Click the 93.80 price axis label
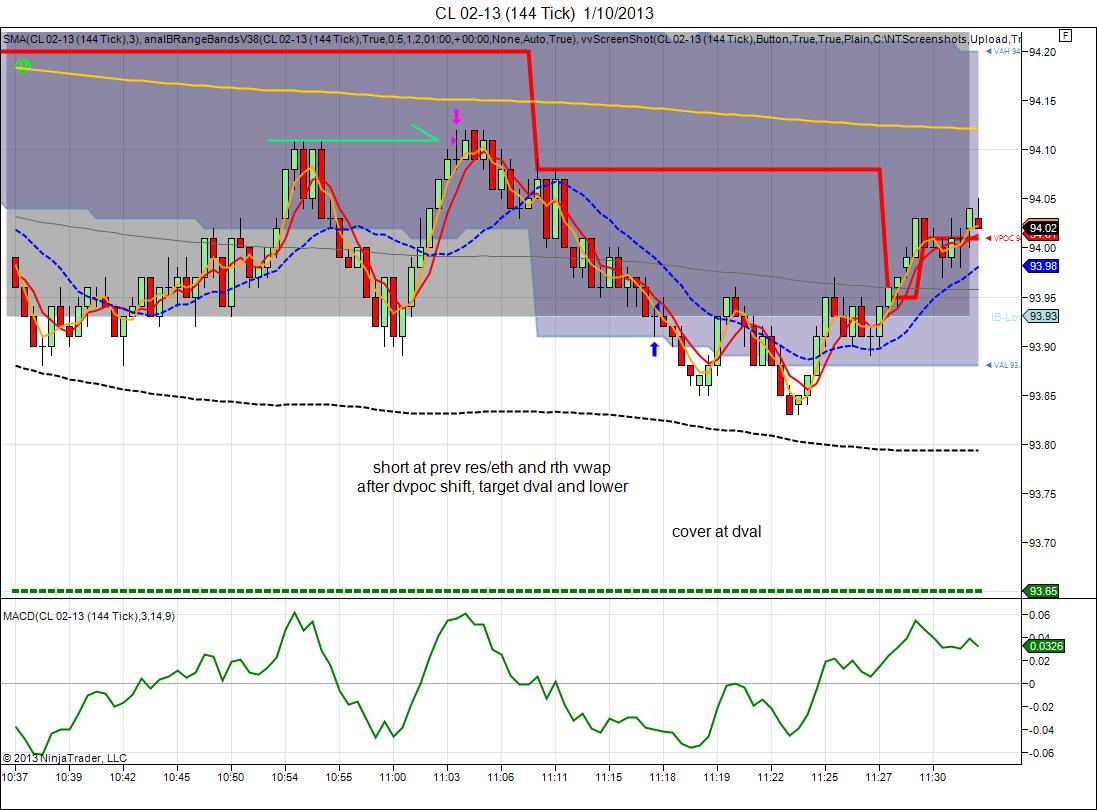 1042,445
